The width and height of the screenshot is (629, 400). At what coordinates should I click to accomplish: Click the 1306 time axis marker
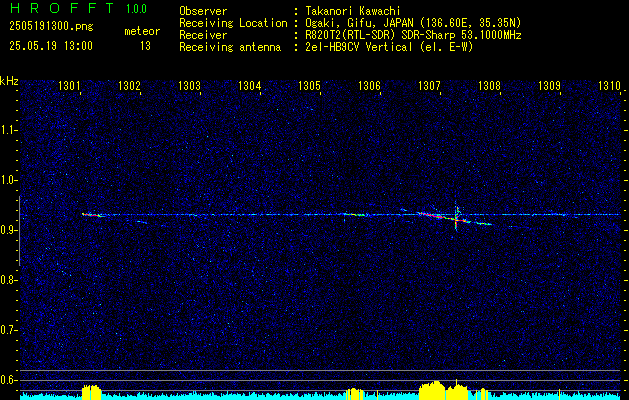(x=369, y=85)
